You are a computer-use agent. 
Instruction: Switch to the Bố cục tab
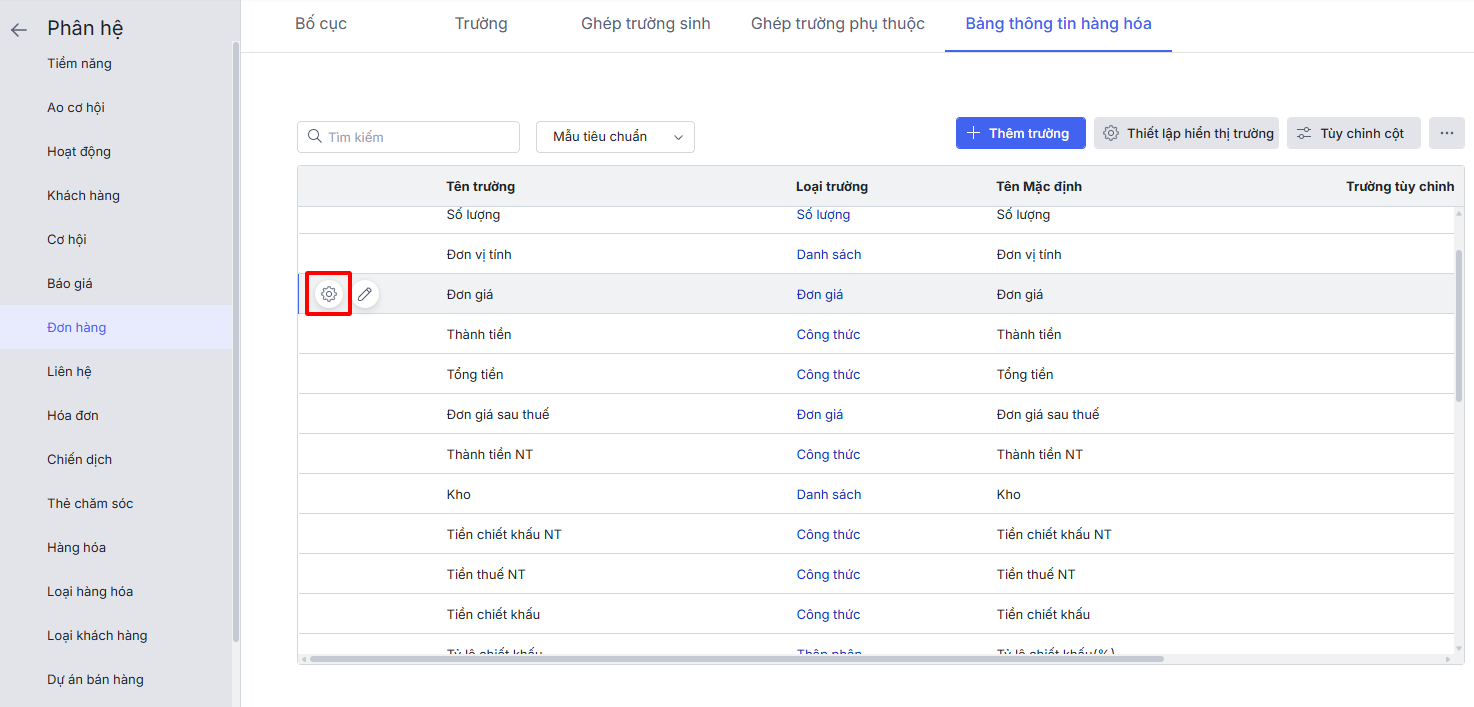[x=321, y=24]
